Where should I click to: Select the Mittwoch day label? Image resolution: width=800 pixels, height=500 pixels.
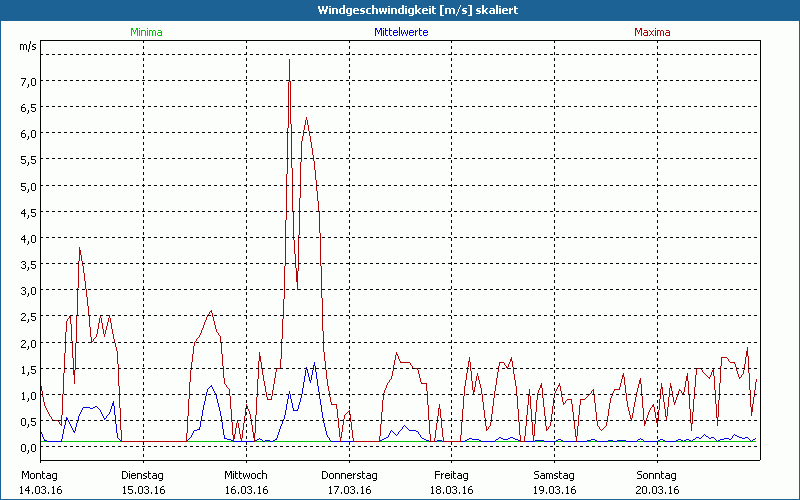247,475
